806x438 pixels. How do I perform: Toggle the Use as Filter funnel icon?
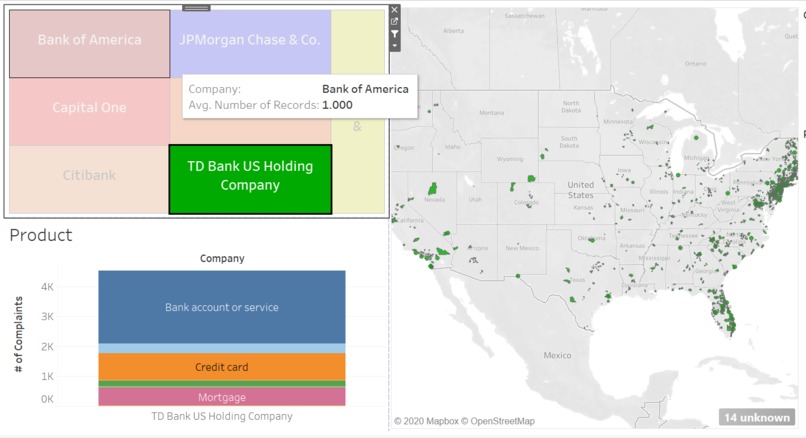[394, 34]
